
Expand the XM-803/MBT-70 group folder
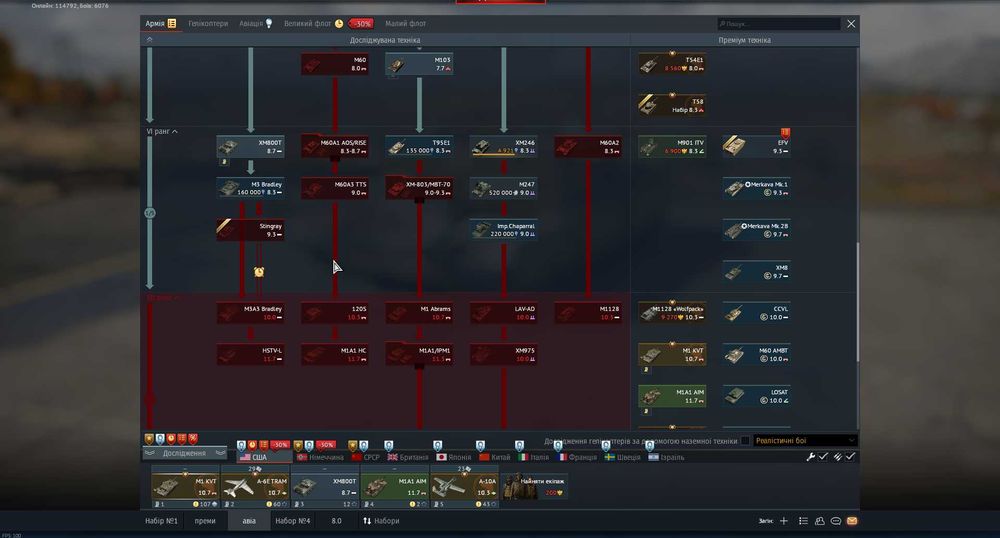click(x=419, y=188)
